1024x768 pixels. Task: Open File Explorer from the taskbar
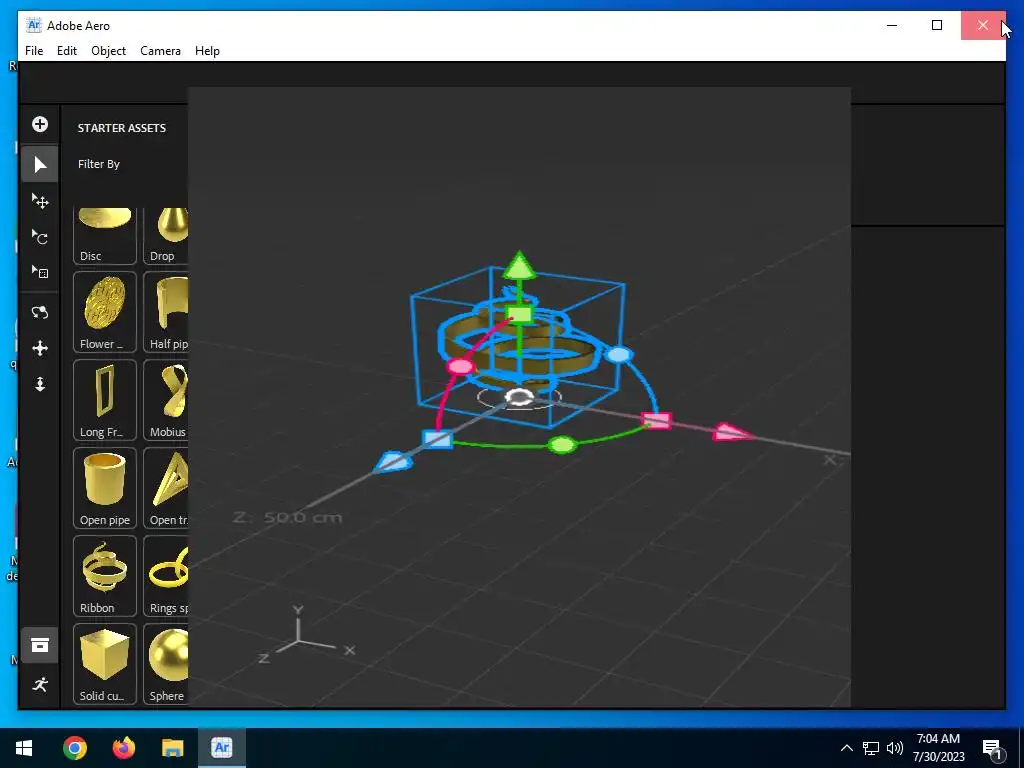point(172,748)
